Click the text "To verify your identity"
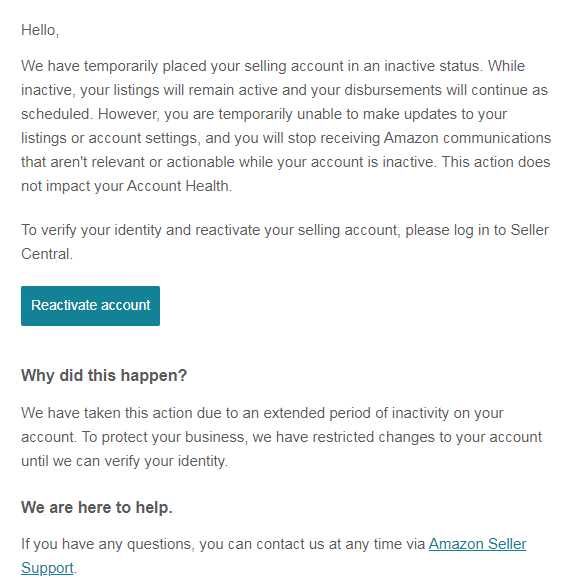This screenshot has width=573, height=585. coord(91,230)
